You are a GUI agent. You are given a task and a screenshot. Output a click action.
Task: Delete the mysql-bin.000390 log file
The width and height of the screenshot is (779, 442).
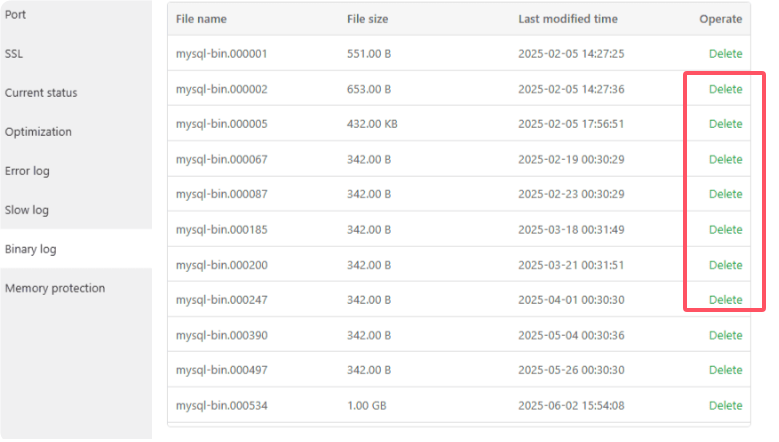click(x=725, y=335)
